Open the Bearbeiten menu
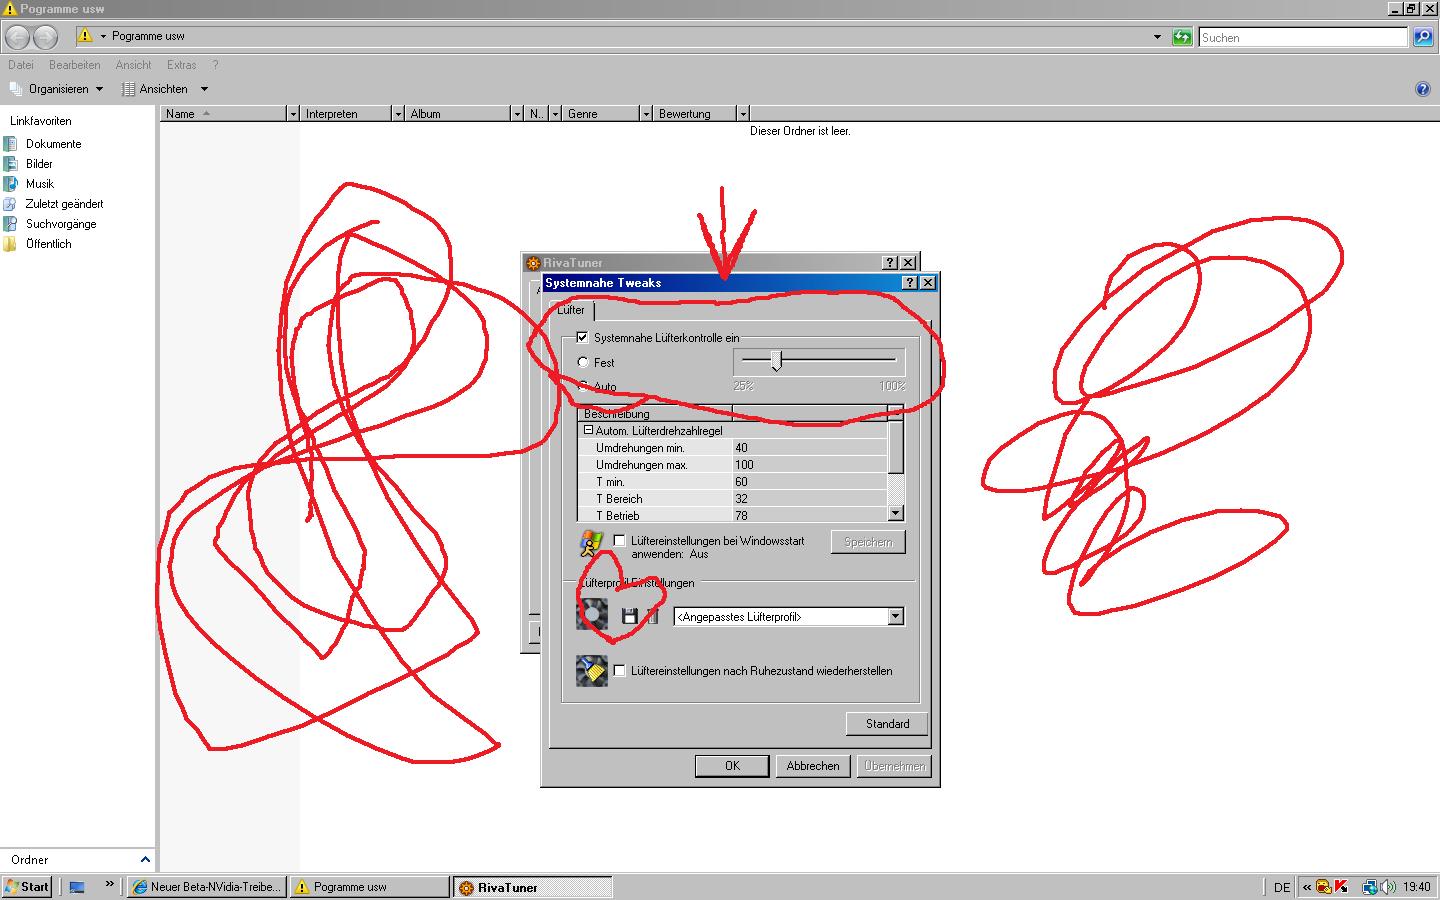 pyautogui.click(x=74, y=65)
